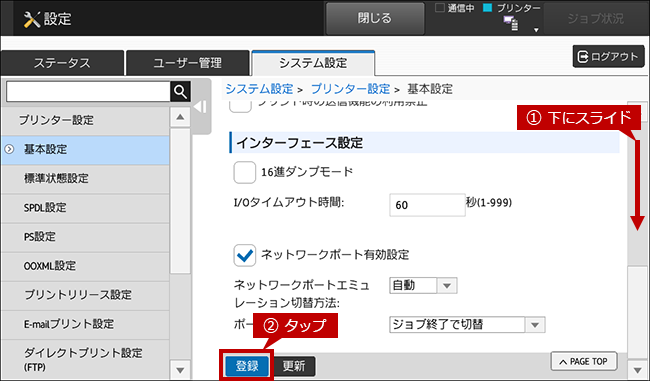The width and height of the screenshot is (650, 381).
Task: Uncheck ネットワークポート有効設定 checkbox
Action: 245,255
